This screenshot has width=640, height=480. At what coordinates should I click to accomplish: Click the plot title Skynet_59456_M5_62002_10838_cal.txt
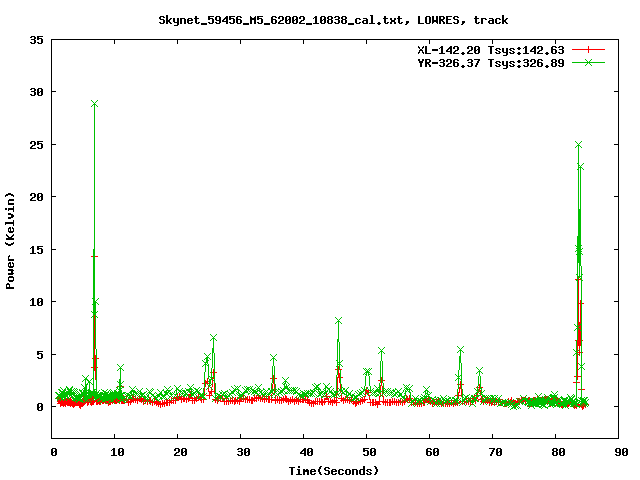(281, 20)
